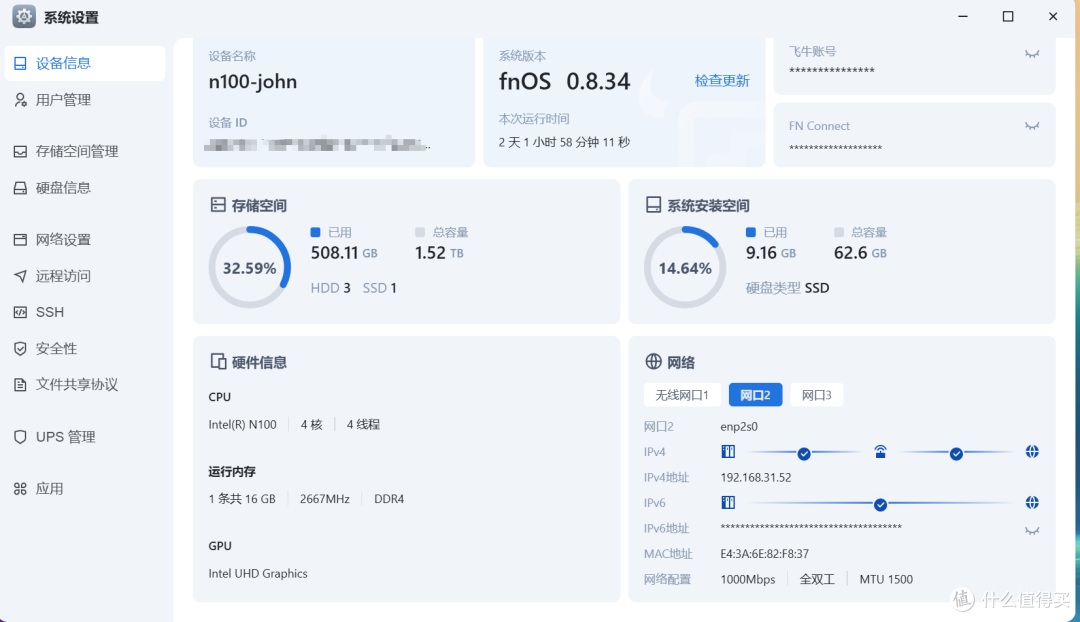1080x622 pixels.
Task: Click the 1.52 TB total capacity value
Action: [x=439, y=253]
